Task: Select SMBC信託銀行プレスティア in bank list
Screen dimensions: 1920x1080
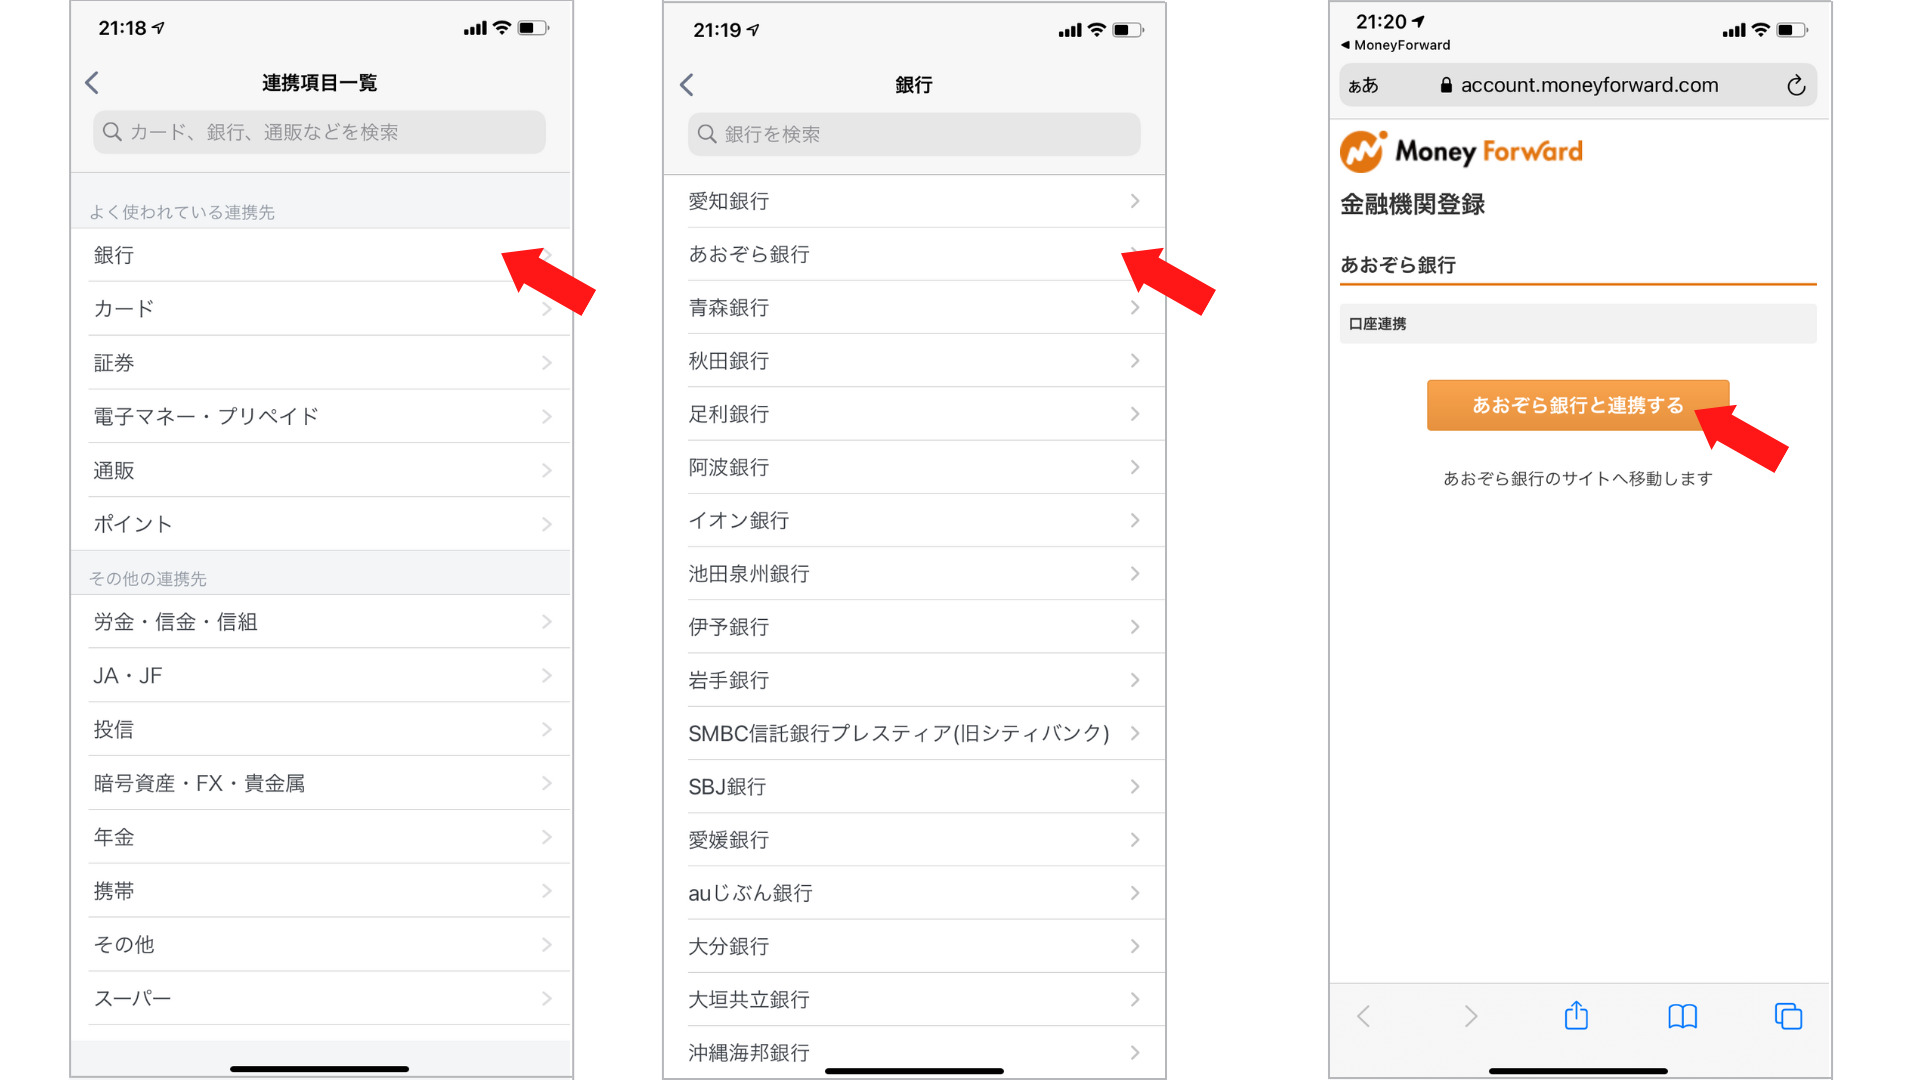Action: (x=914, y=733)
